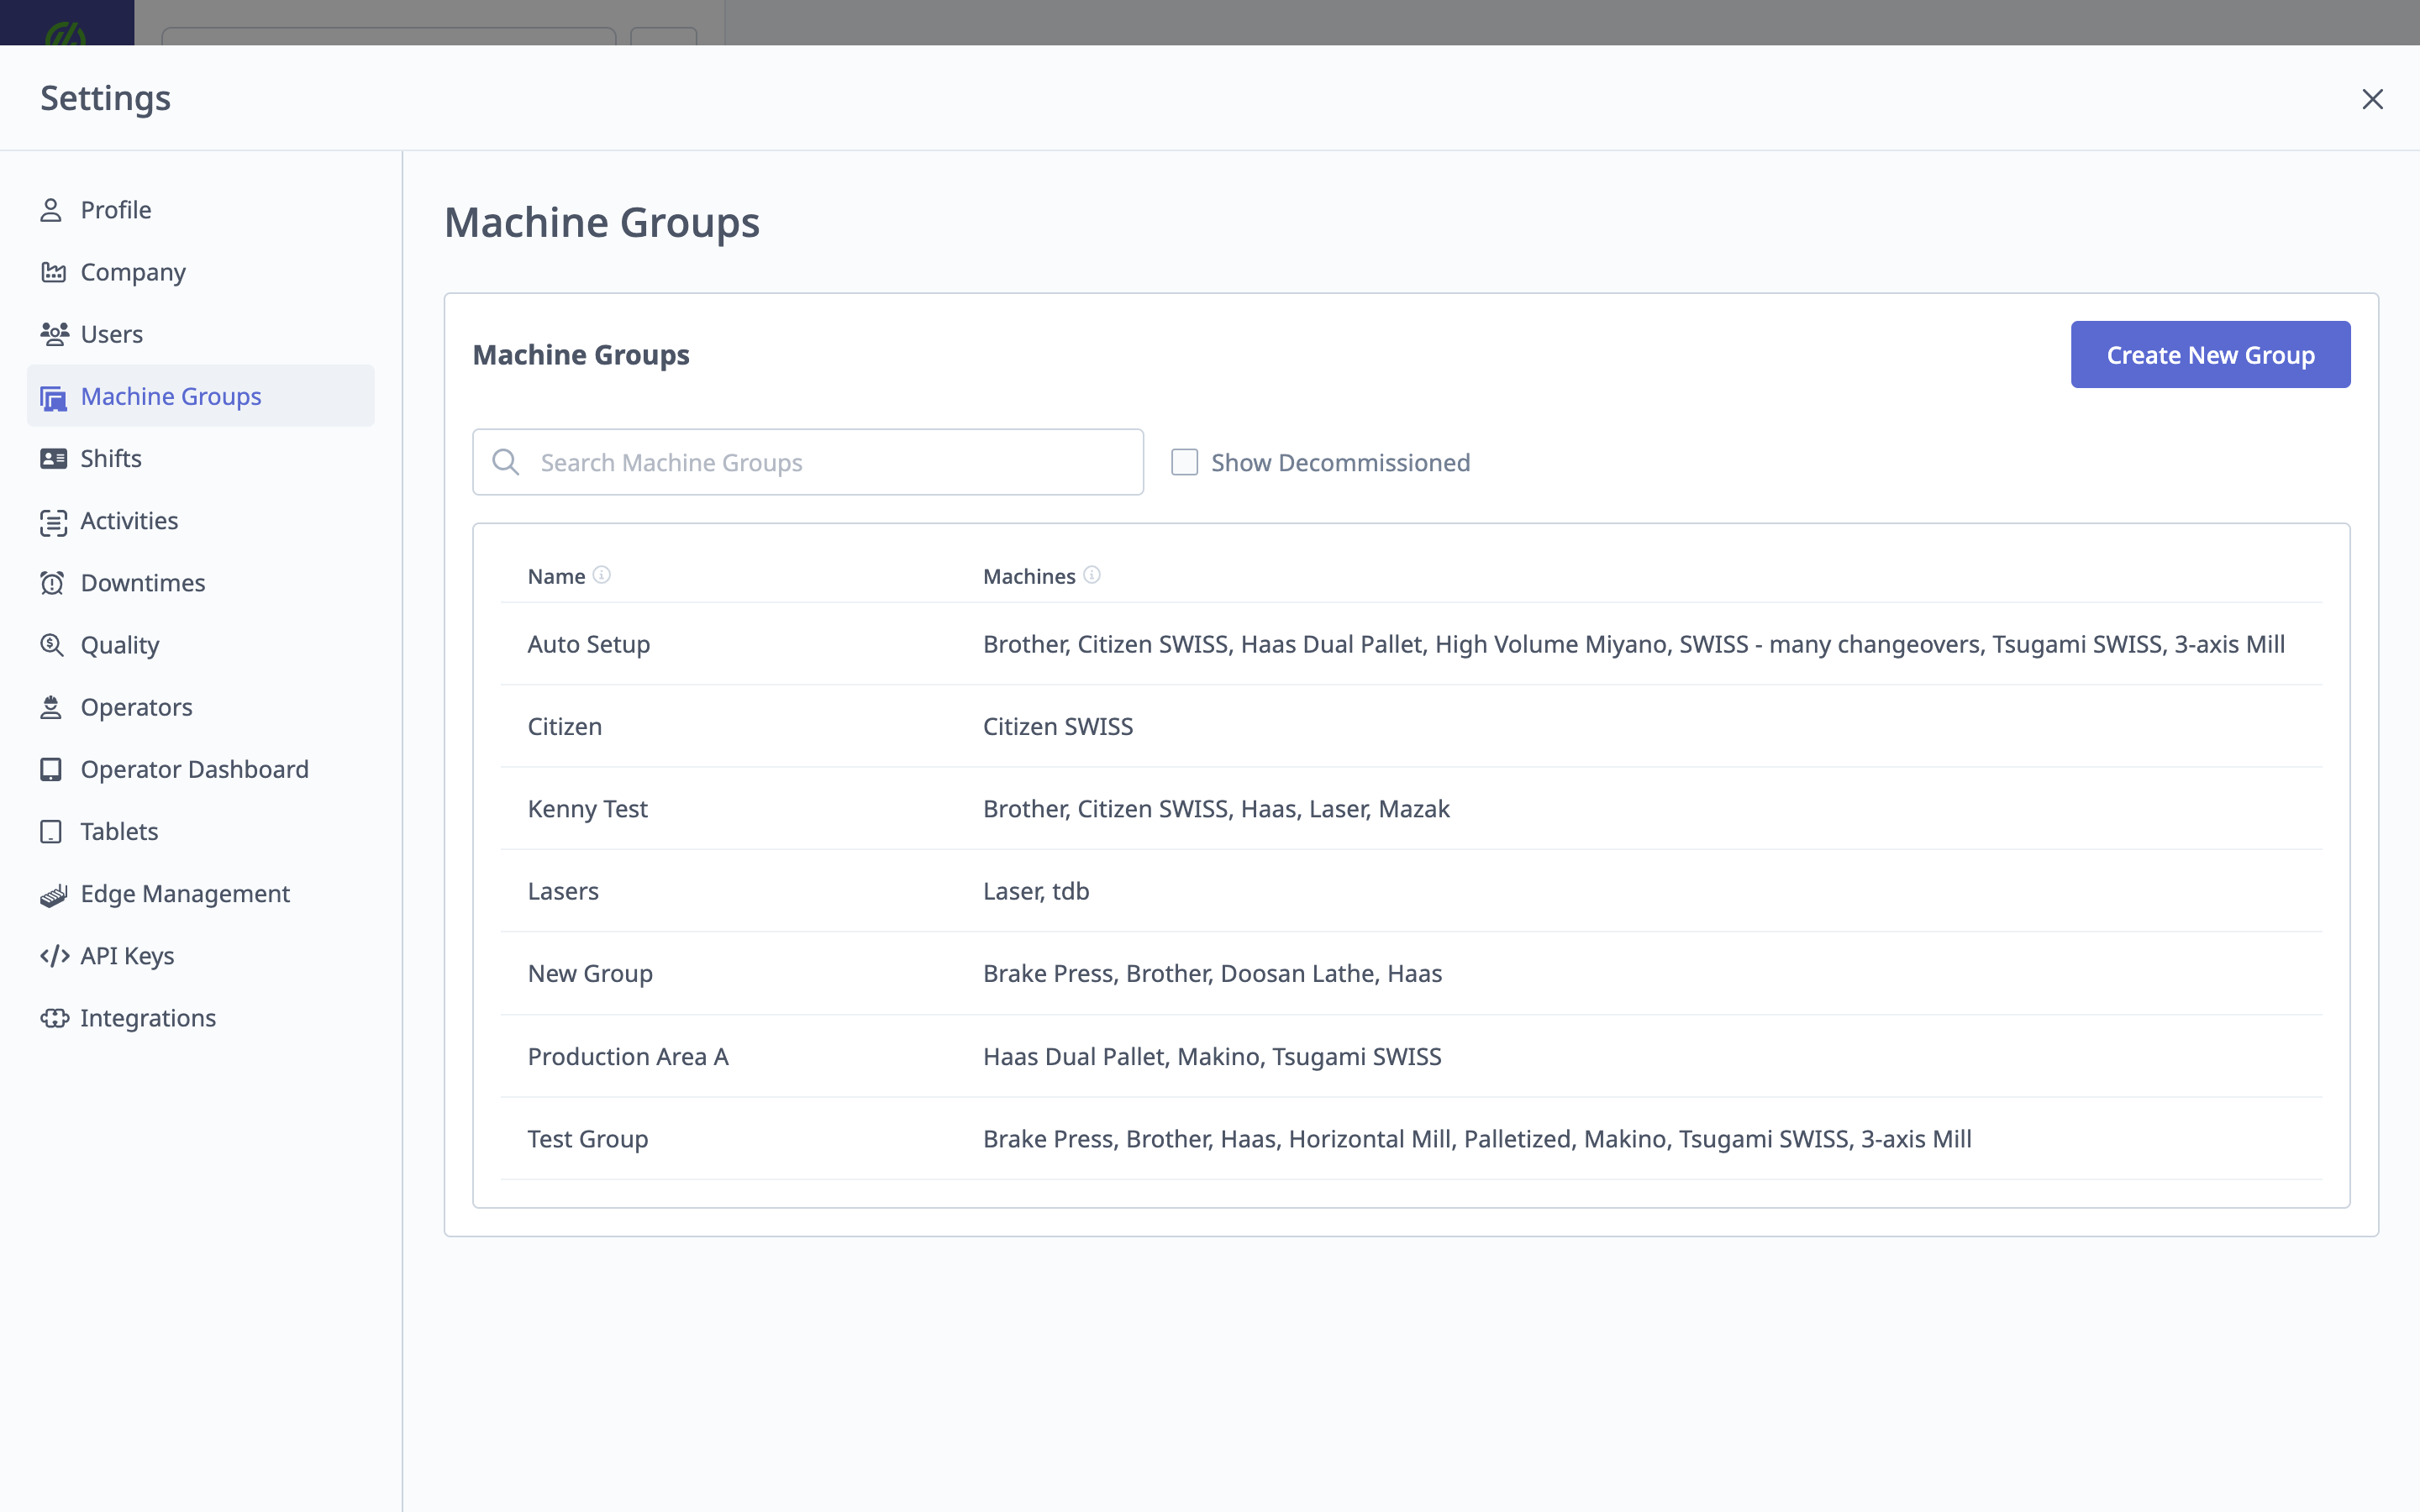The image size is (2420, 1512).
Task: Click the Profile person icon
Action: point(51,210)
